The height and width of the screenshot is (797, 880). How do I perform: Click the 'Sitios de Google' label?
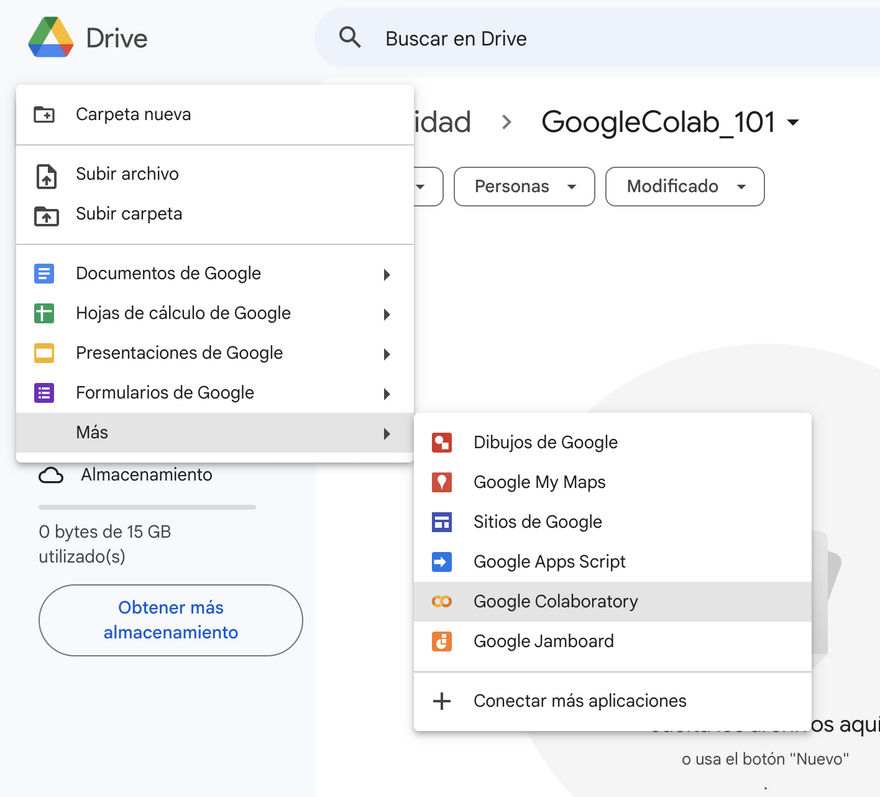tap(538, 522)
